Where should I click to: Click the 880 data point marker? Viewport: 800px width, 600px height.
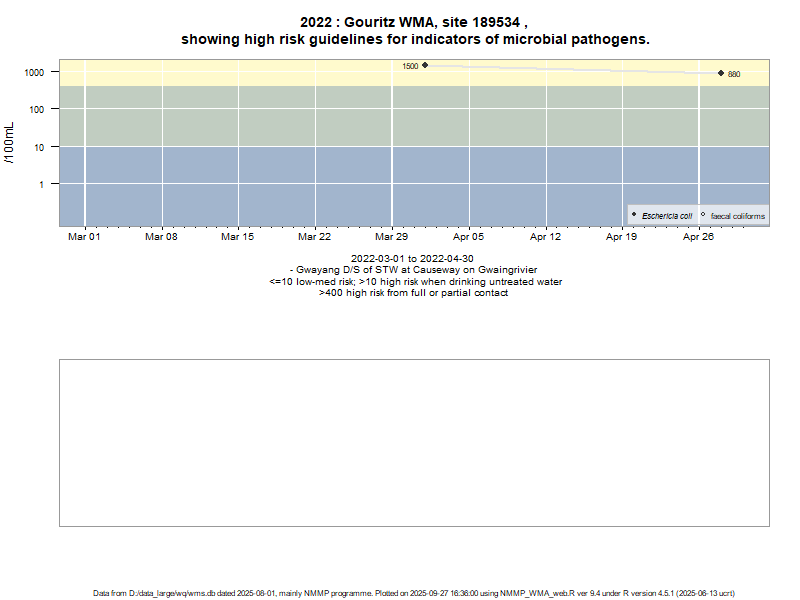coord(721,73)
